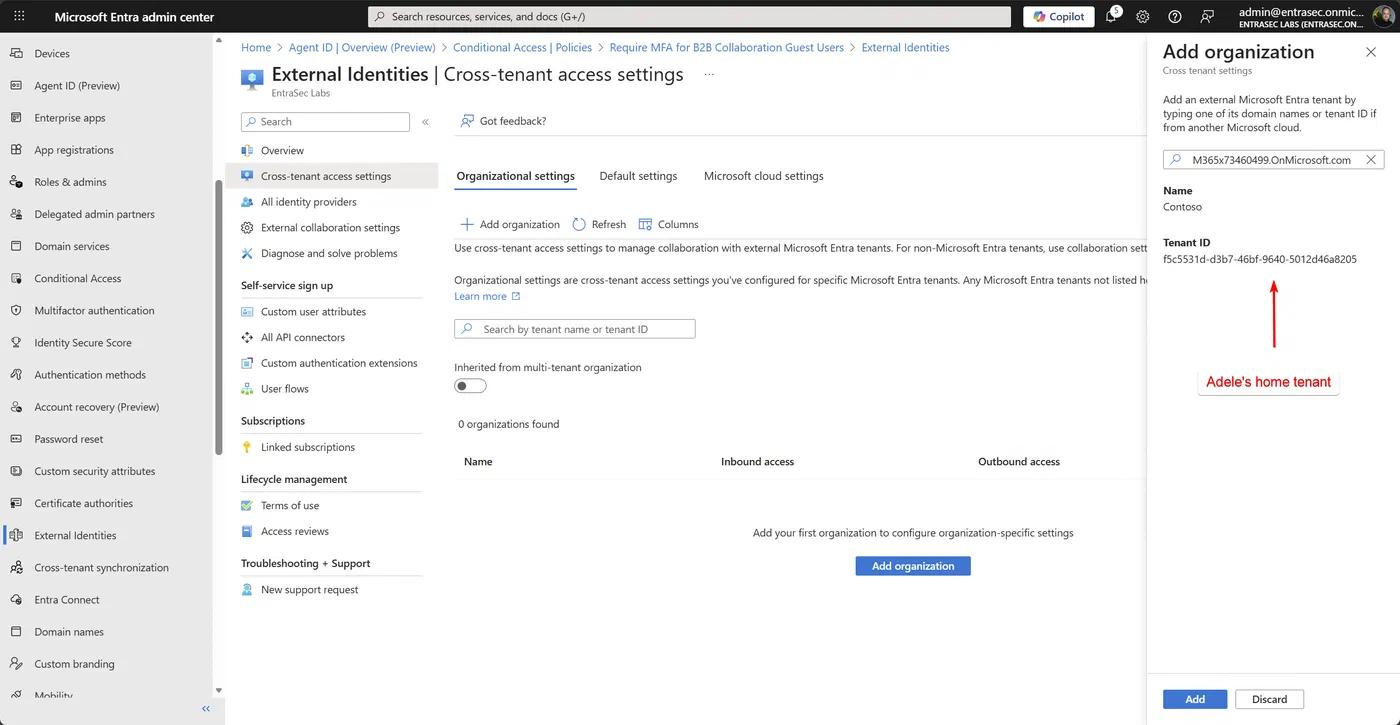Click the Devices sidebar icon
The height and width of the screenshot is (725, 1400).
pos(16,53)
